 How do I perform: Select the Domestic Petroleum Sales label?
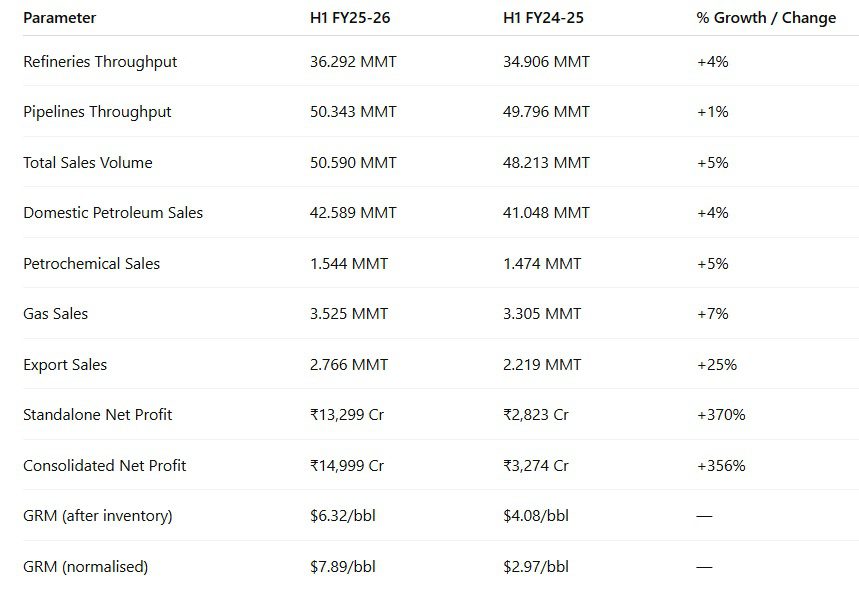[x=113, y=213]
